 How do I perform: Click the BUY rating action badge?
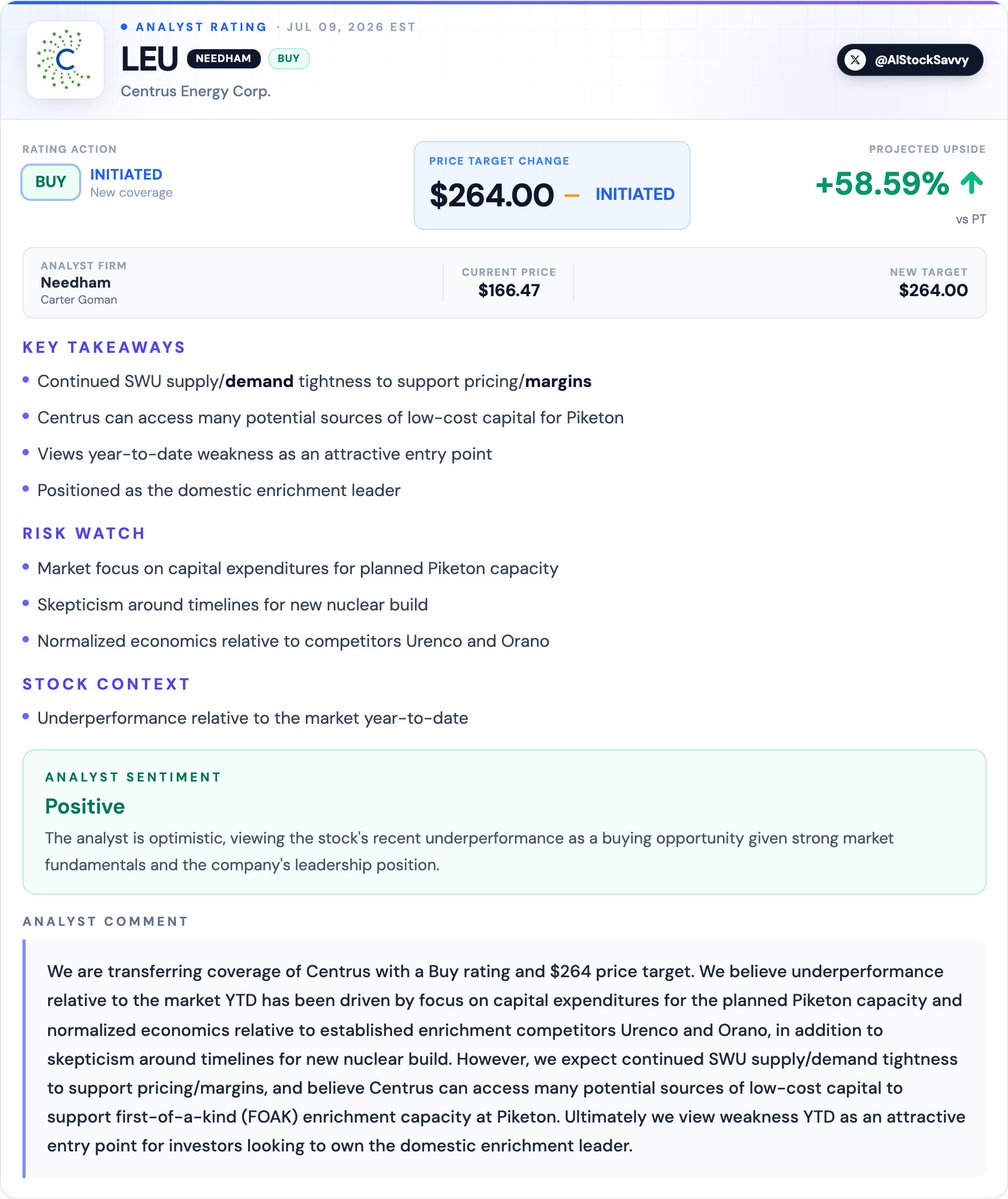coord(50,182)
